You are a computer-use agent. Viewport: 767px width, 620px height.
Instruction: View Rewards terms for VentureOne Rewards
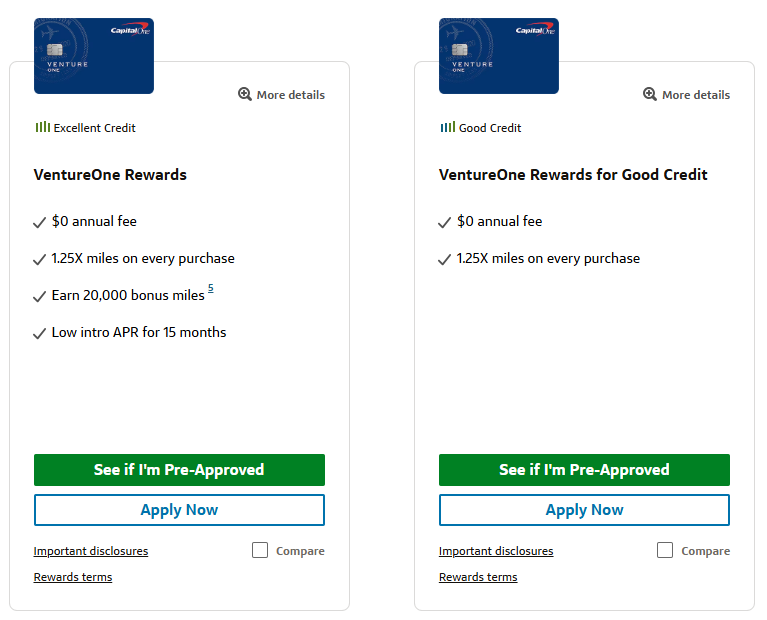coord(73,577)
